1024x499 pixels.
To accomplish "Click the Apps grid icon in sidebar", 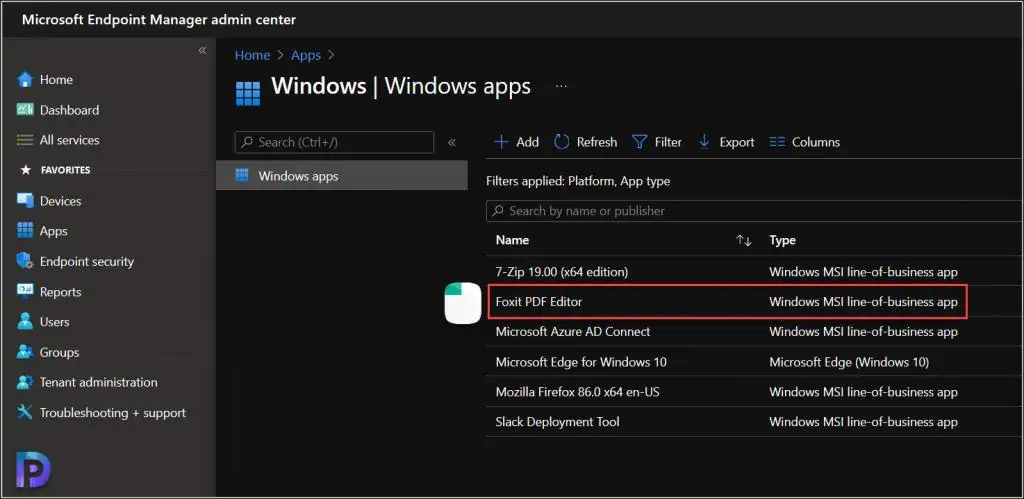I will coord(25,231).
